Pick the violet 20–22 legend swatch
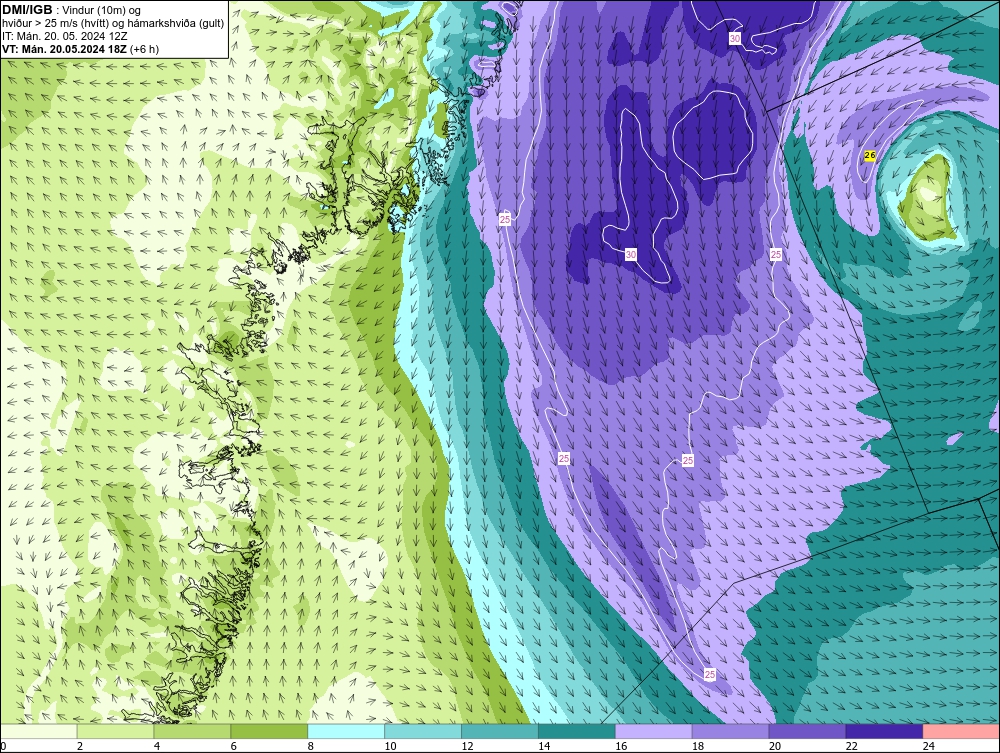1000x753 pixels. (807, 731)
